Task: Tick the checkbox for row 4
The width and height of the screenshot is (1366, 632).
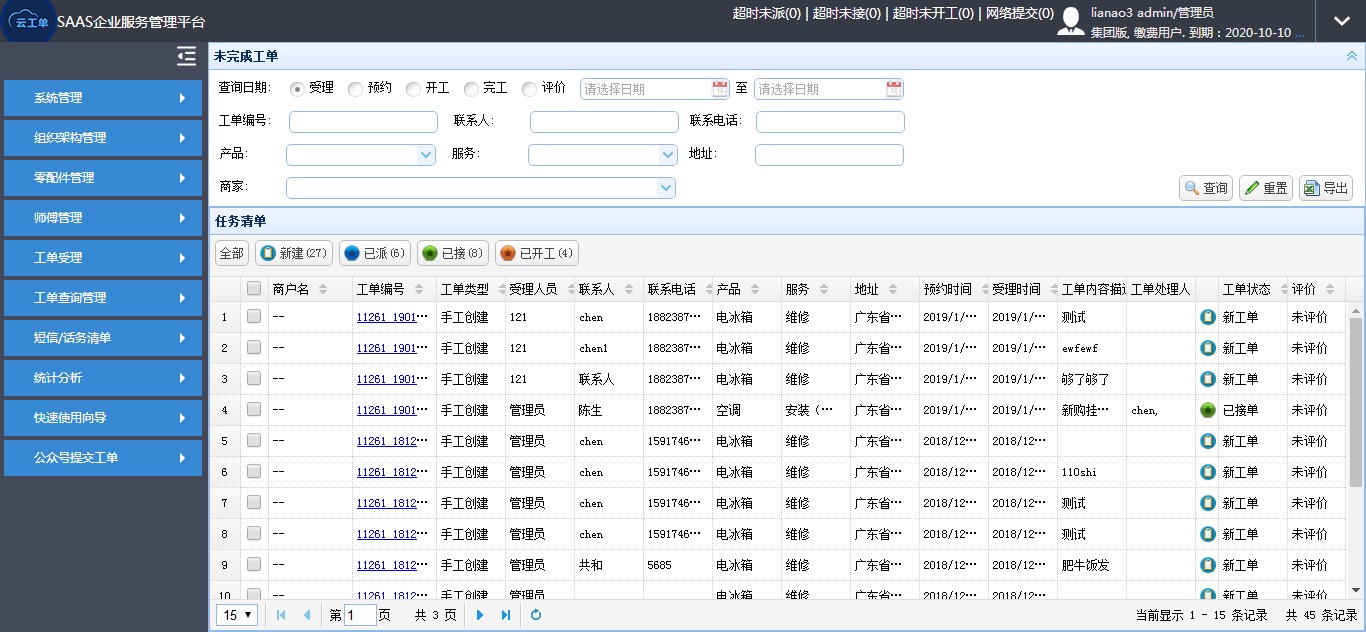Action: click(x=254, y=410)
